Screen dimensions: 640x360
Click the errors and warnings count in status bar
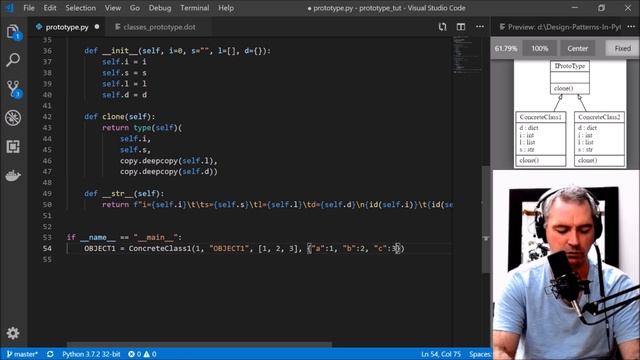pos(142,354)
